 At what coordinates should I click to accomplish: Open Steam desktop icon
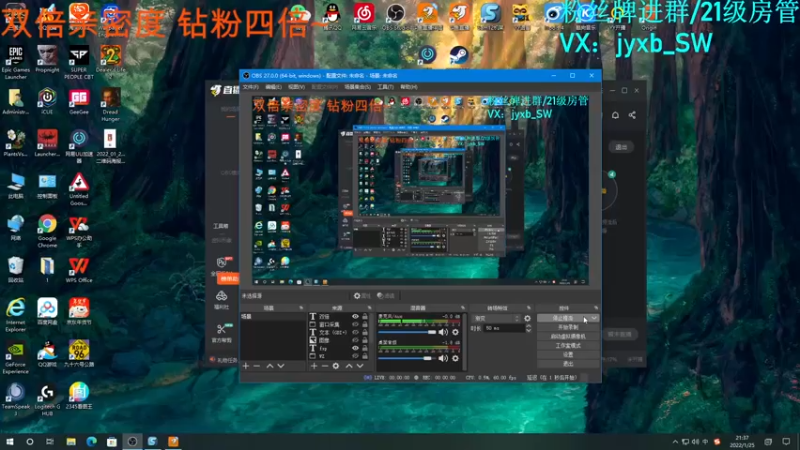(x=459, y=55)
